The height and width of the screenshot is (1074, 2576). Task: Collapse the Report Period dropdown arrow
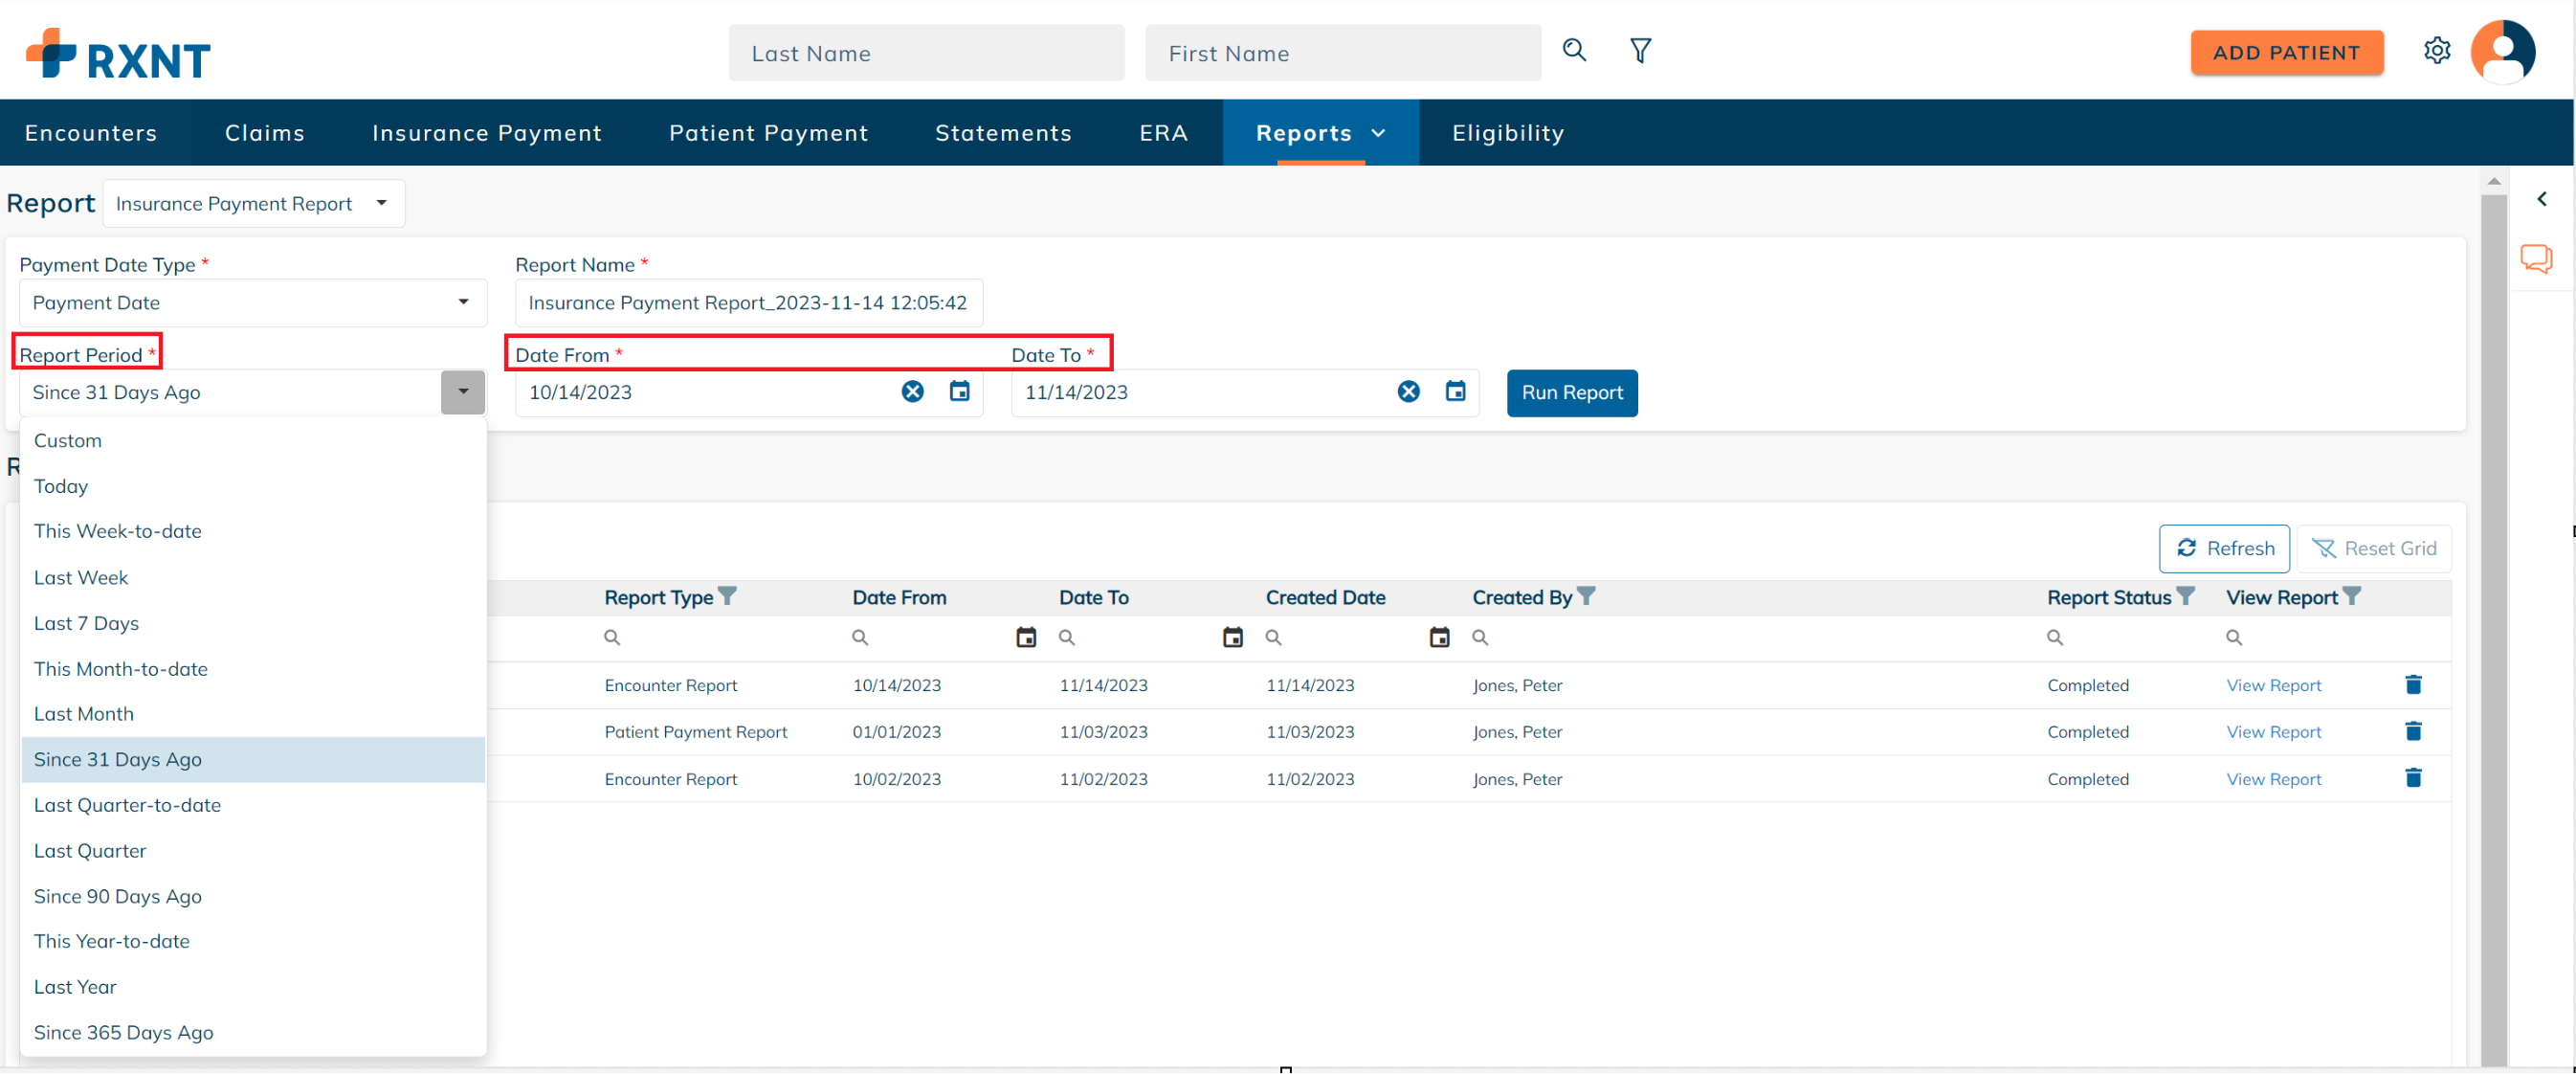462,392
